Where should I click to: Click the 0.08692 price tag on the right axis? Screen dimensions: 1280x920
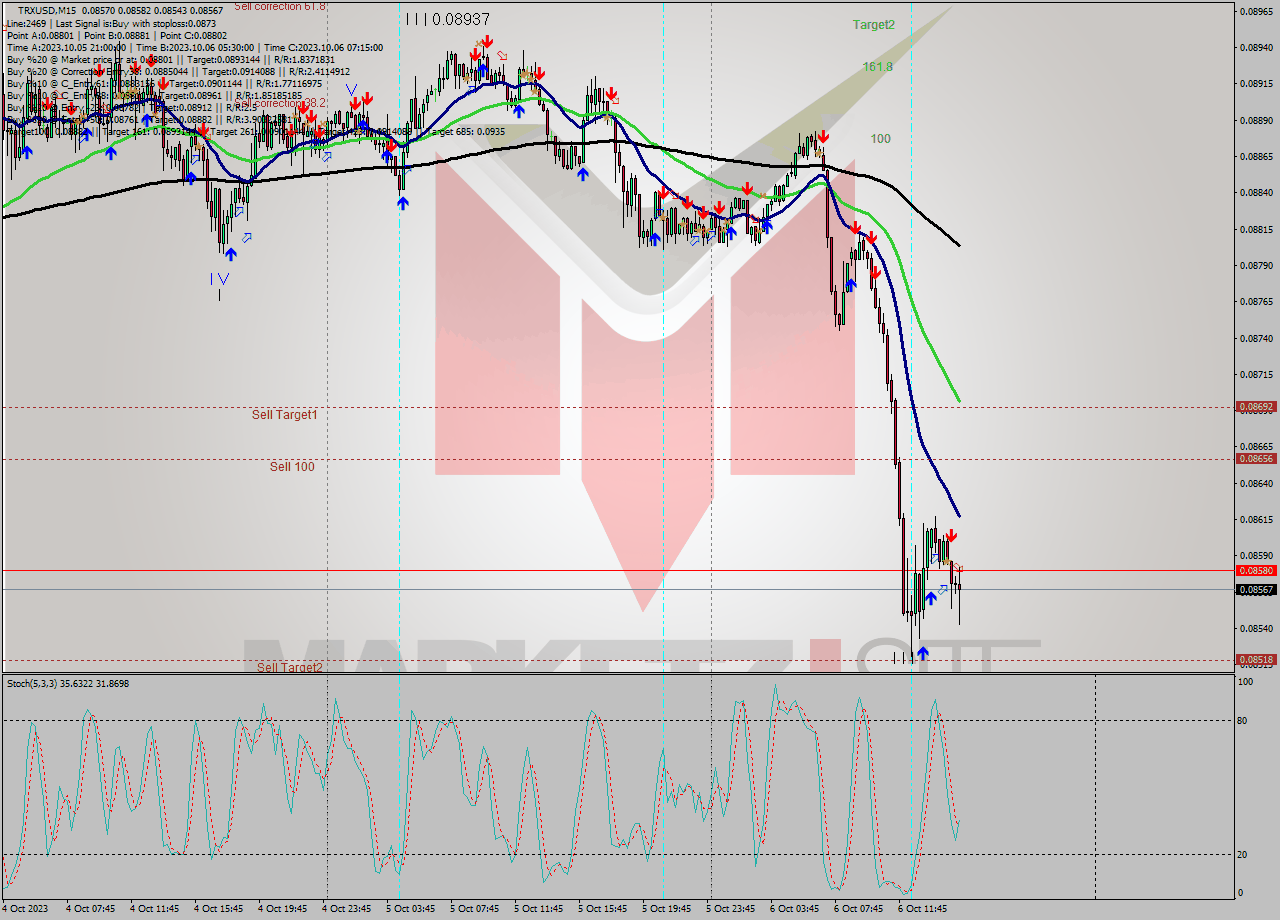1256,406
